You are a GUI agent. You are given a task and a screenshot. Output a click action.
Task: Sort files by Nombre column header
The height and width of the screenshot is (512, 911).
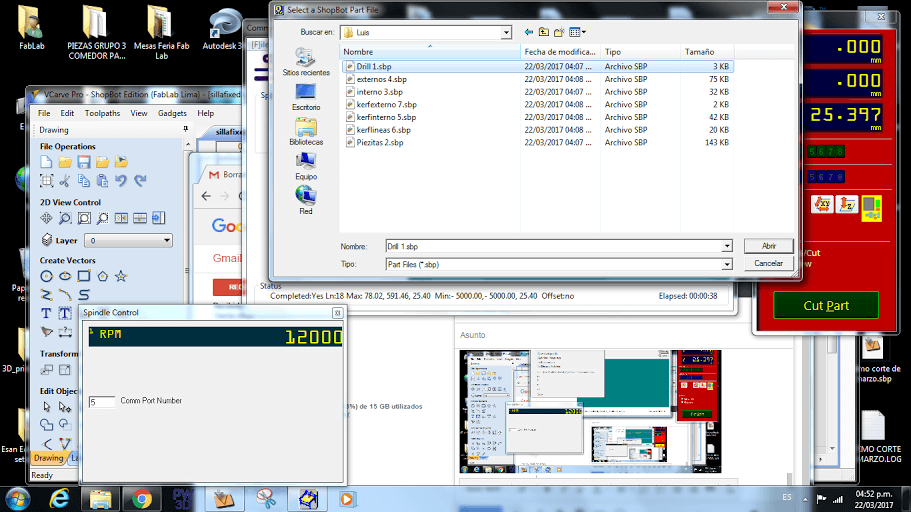[430, 52]
